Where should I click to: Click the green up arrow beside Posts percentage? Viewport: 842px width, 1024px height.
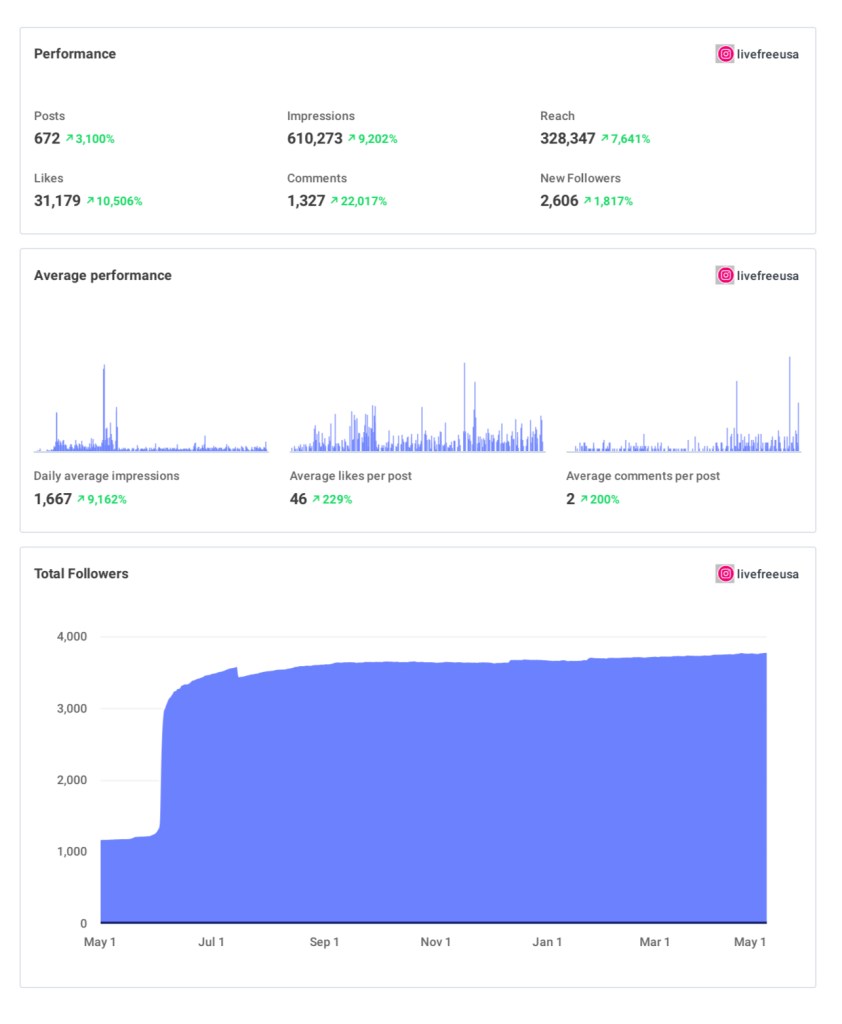pos(70,139)
